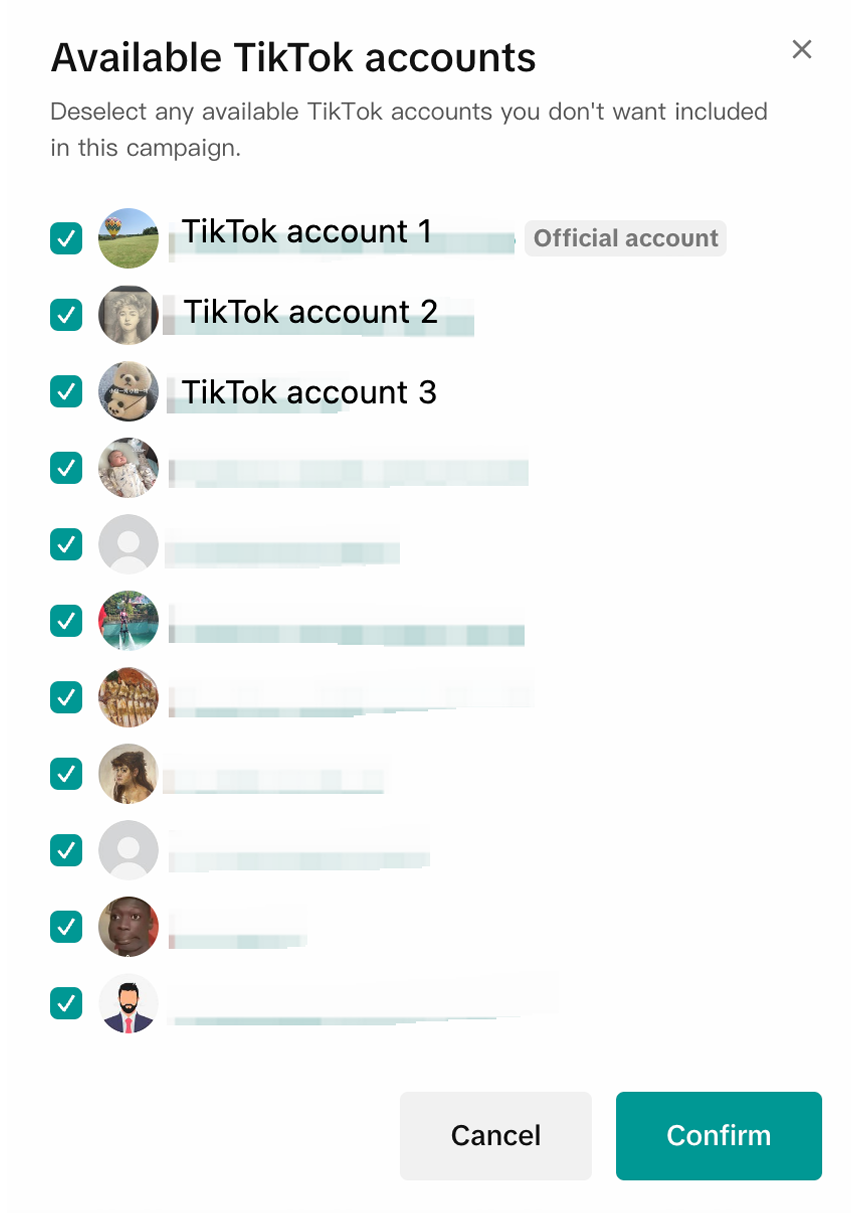Toggle the TikTok account 3 checkbox
Screen dimensions: 851x1213
(x=66, y=391)
